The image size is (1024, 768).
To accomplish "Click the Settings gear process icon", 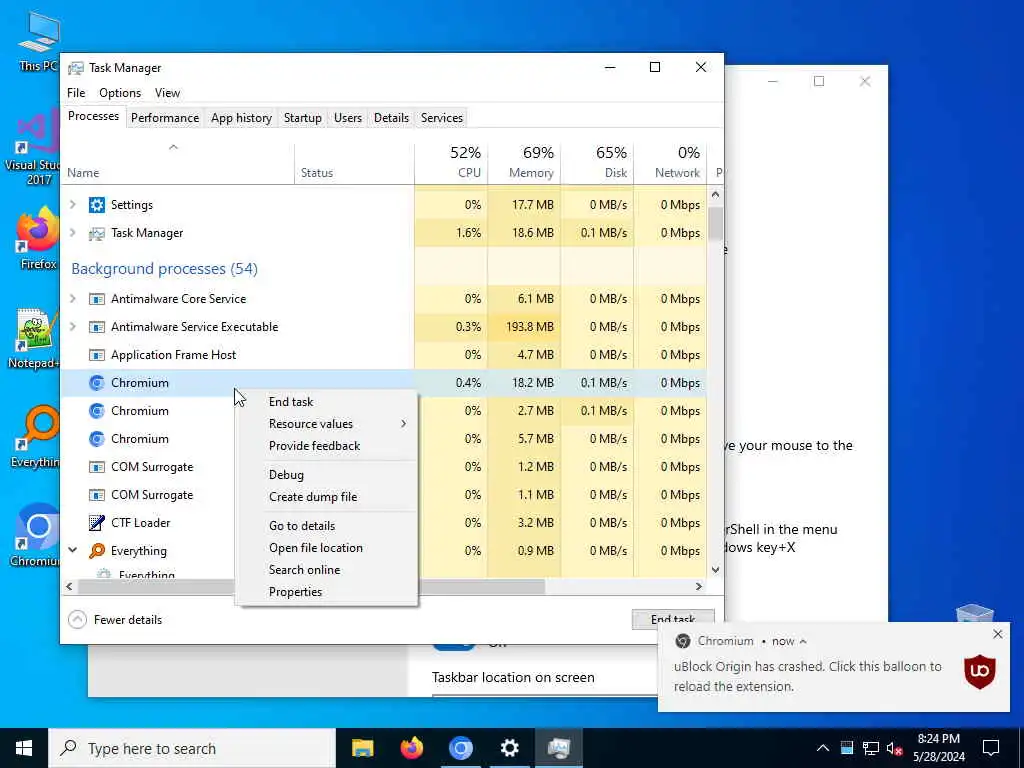I will coord(97,205).
